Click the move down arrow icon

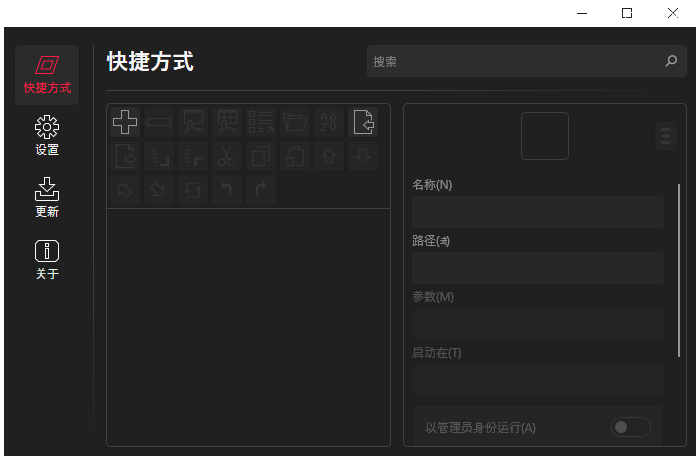tap(363, 156)
